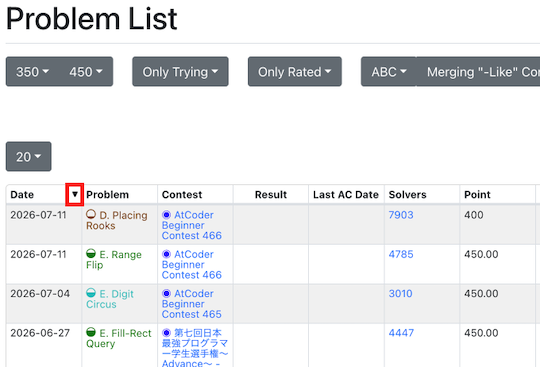
Task: Open the Only Rated filter dropdown
Action: click(295, 72)
